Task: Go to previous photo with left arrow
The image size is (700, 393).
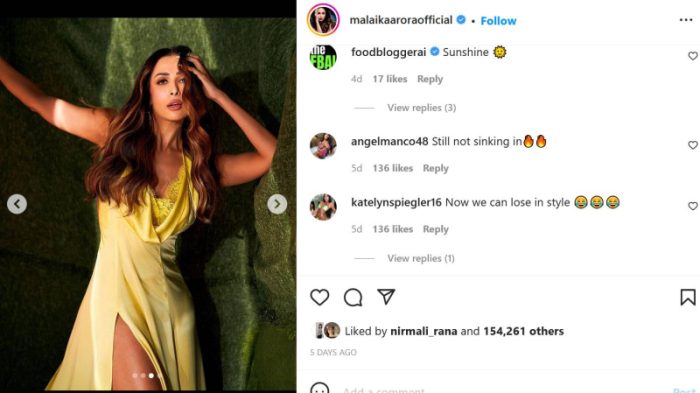Action: click(x=17, y=204)
